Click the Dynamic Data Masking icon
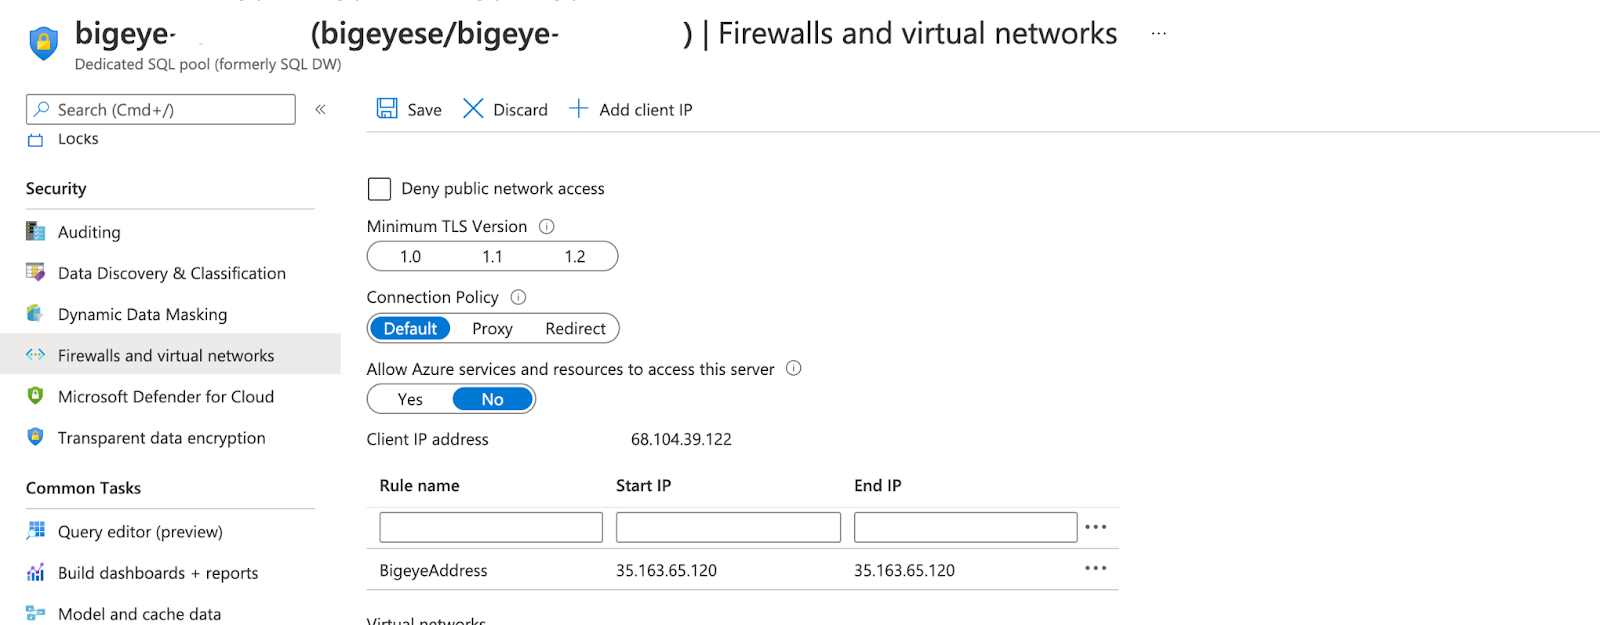The image size is (1600, 625). pos(36,314)
